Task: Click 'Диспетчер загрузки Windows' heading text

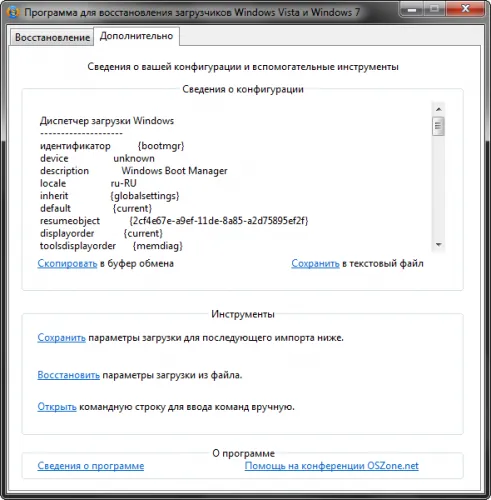Action: (107, 121)
